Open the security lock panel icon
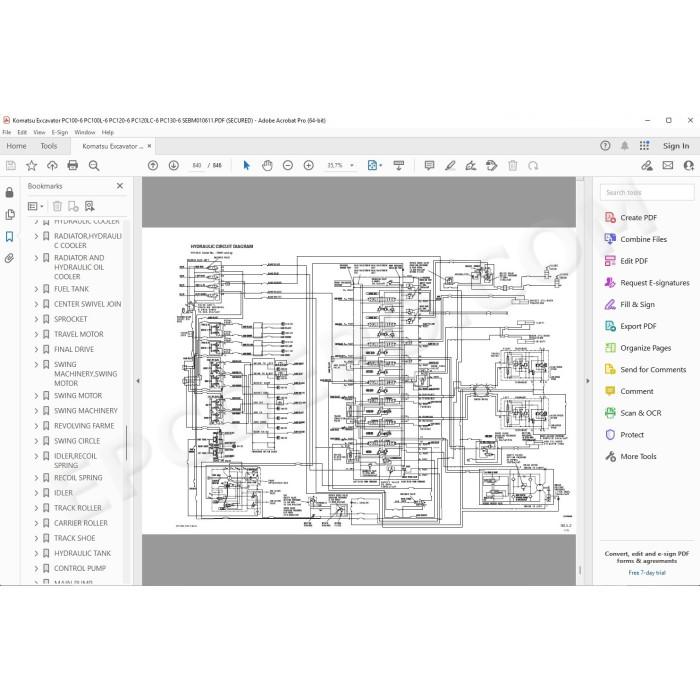Viewport: 700px width, 700px height. pos(9,192)
